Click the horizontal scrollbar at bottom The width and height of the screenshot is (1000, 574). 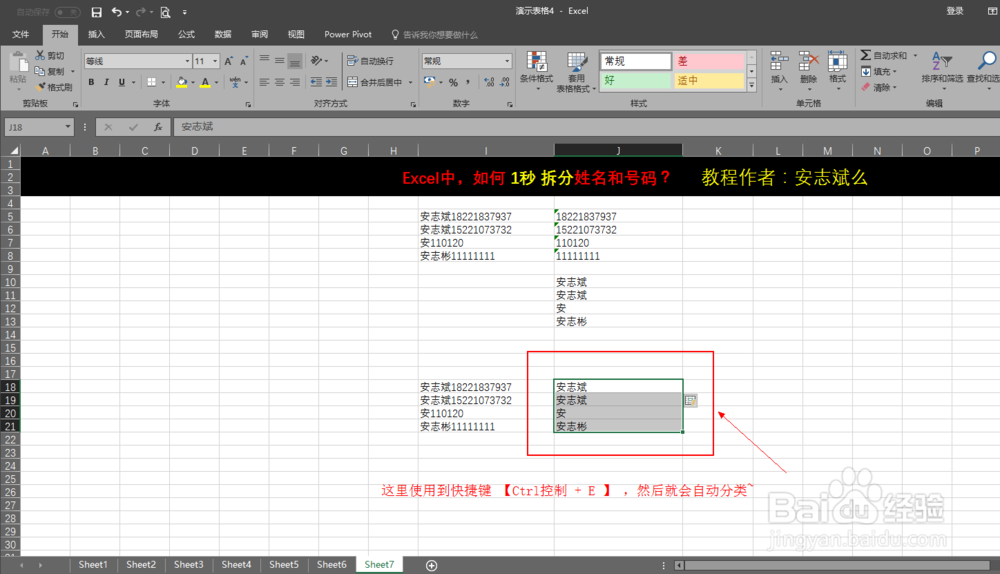pyautogui.click(x=835, y=566)
